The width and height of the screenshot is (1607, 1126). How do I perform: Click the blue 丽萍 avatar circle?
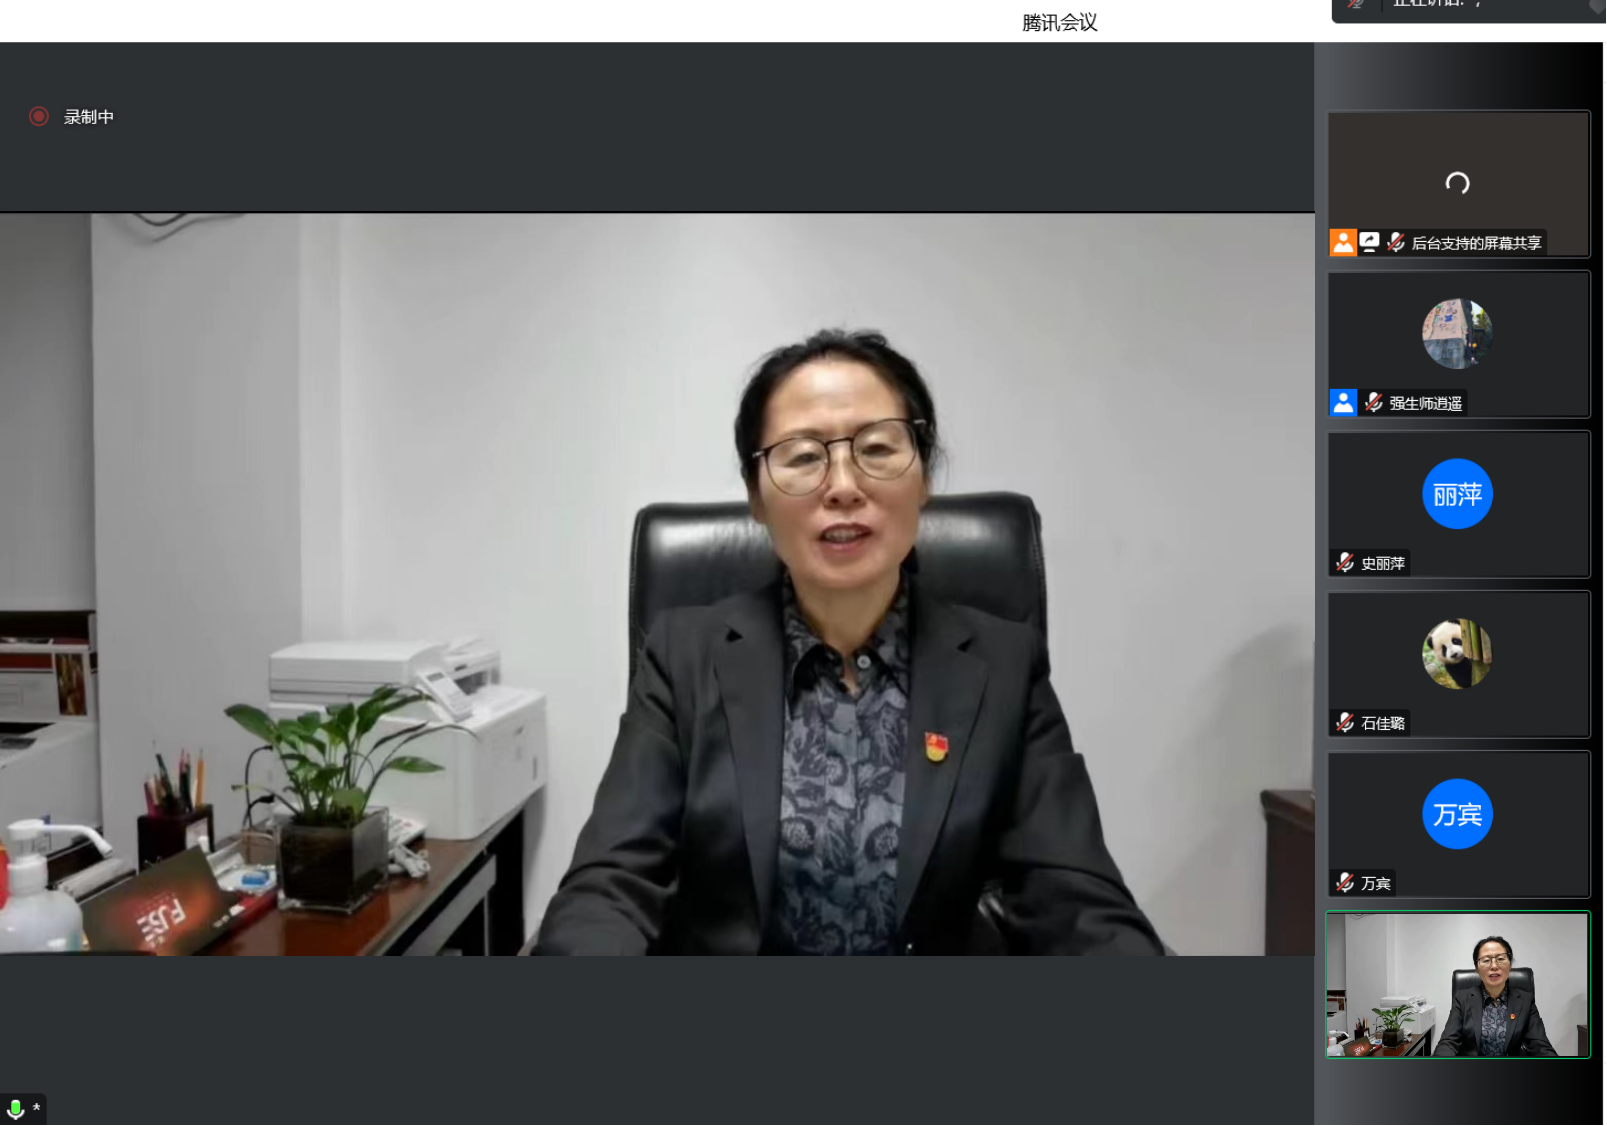(1457, 494)
